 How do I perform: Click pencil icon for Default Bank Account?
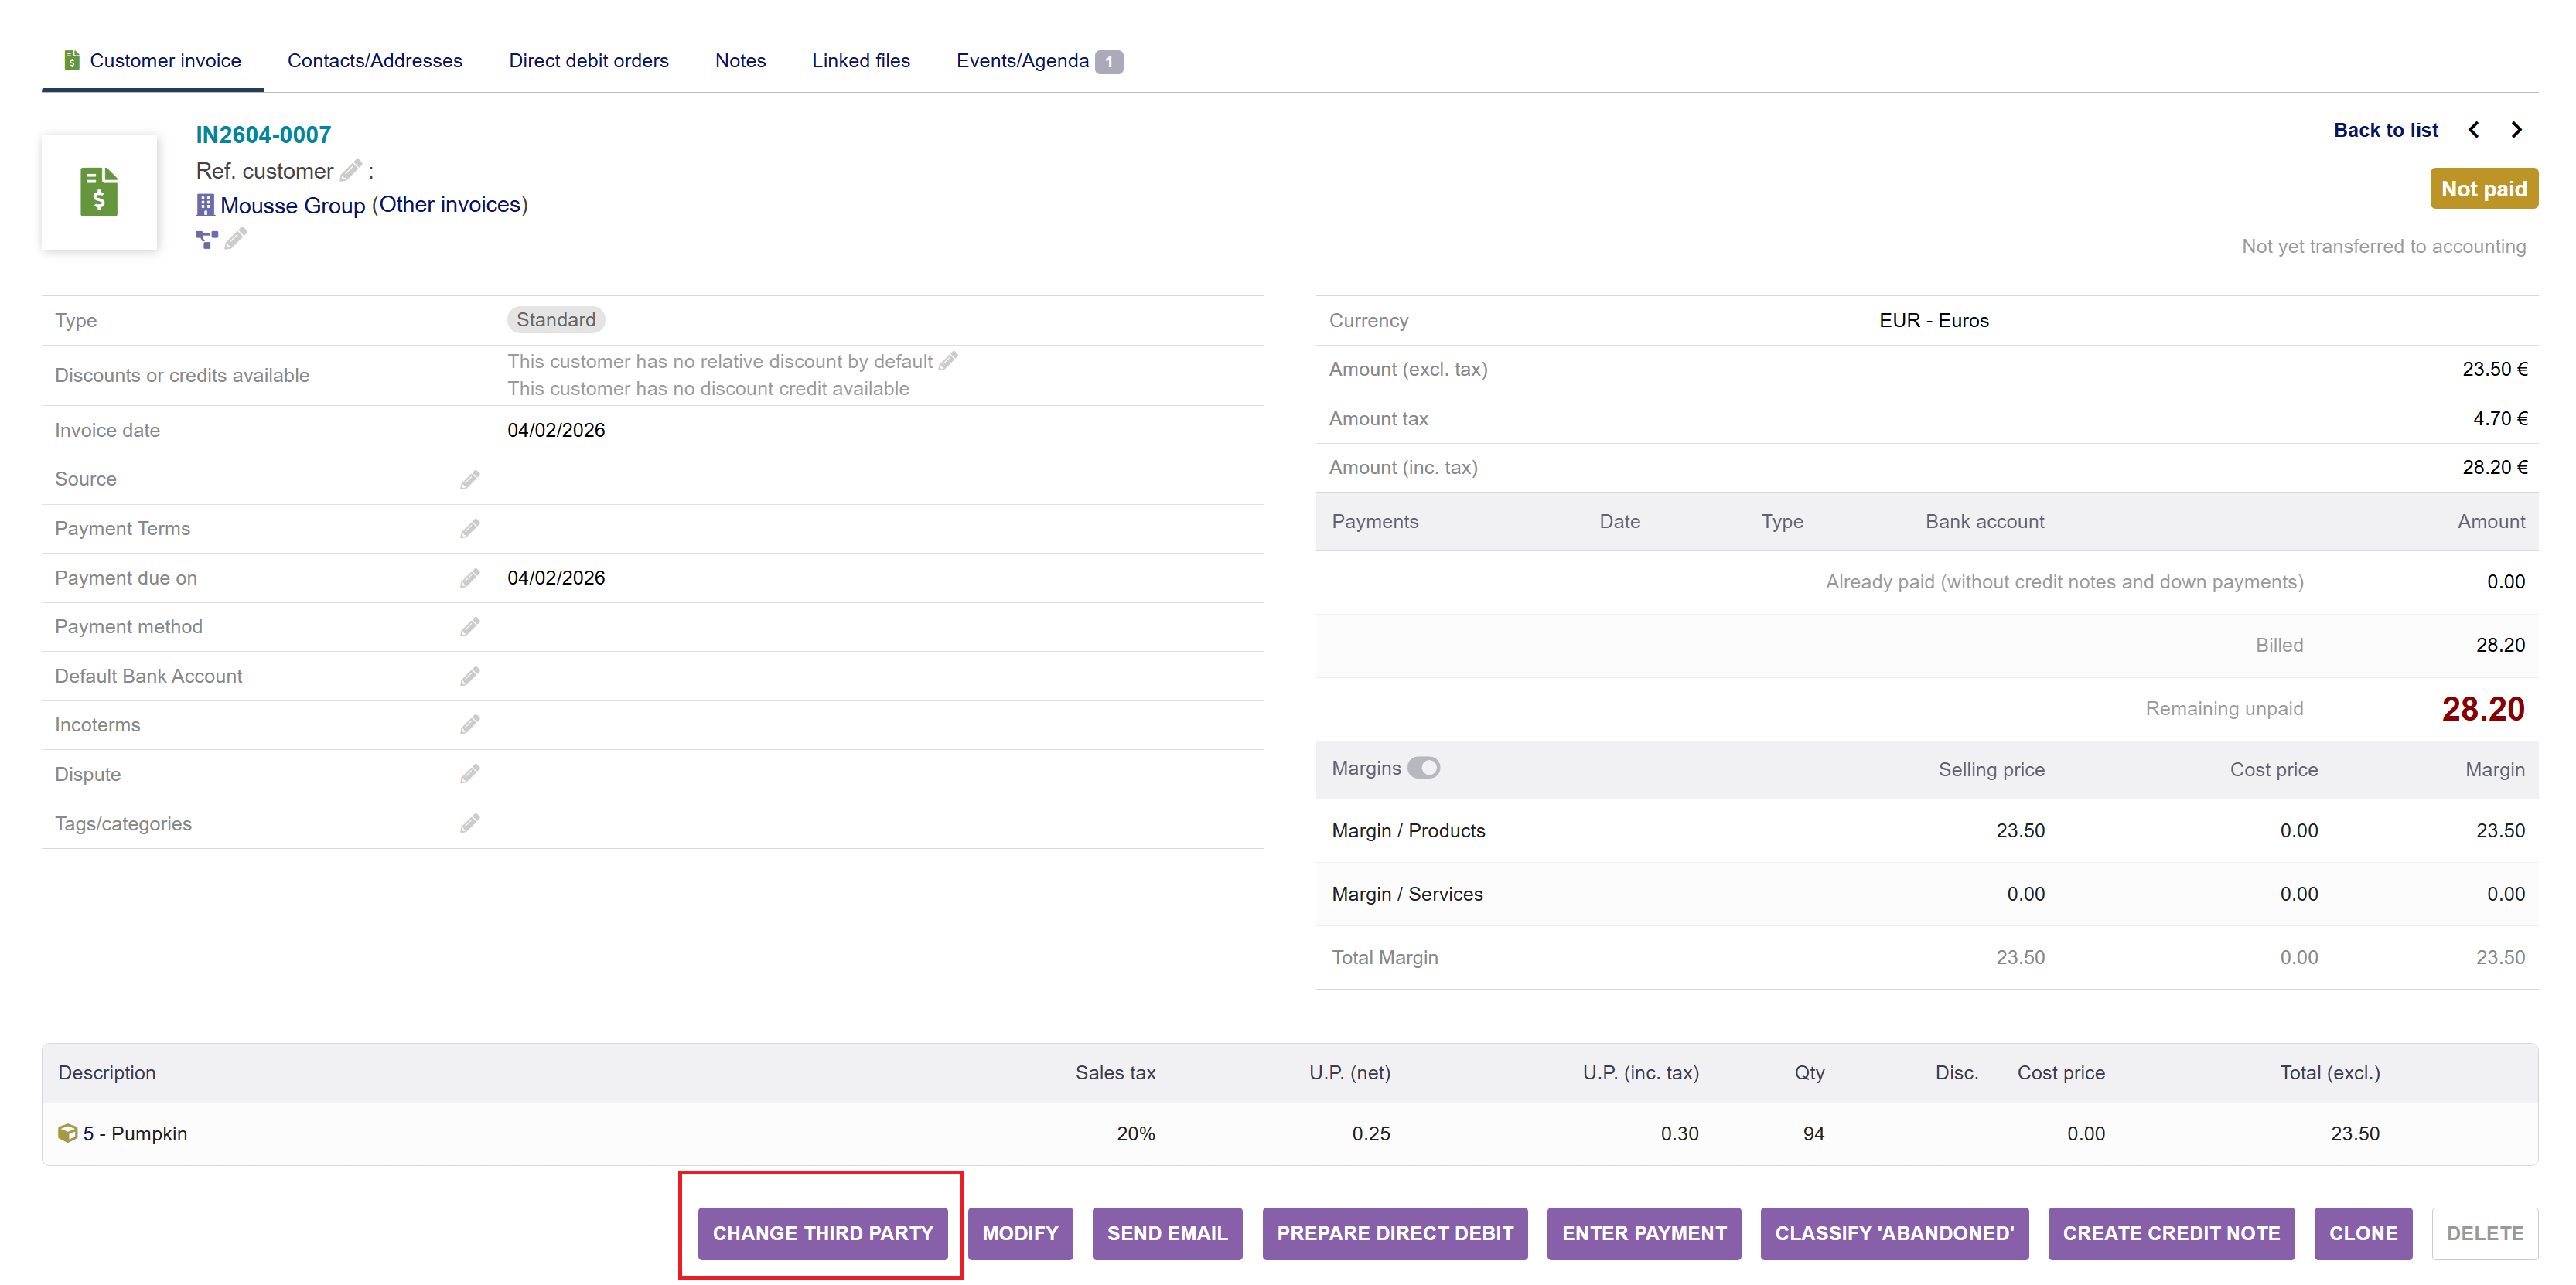click(x=470, y=676)
